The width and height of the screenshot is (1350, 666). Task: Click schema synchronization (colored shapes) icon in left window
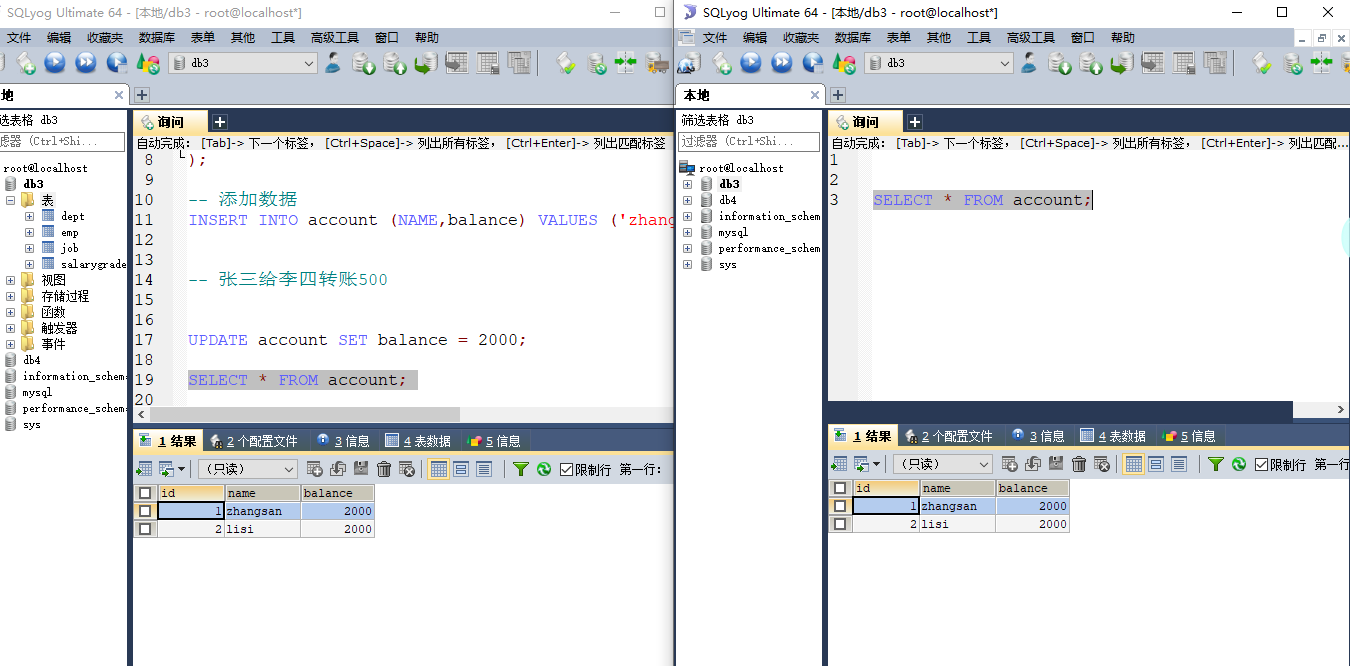(x=148, y=63)
